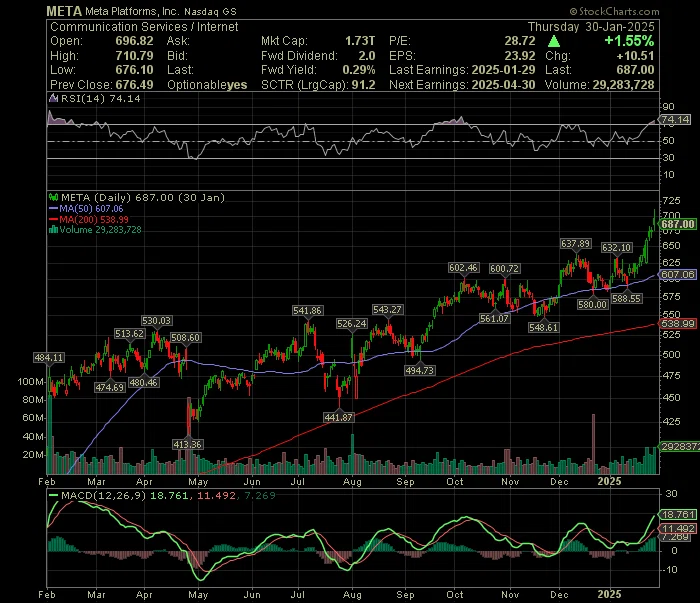Click the Communication Services / Internet sector text
This screenshot has height=603, width=700.
144,27
